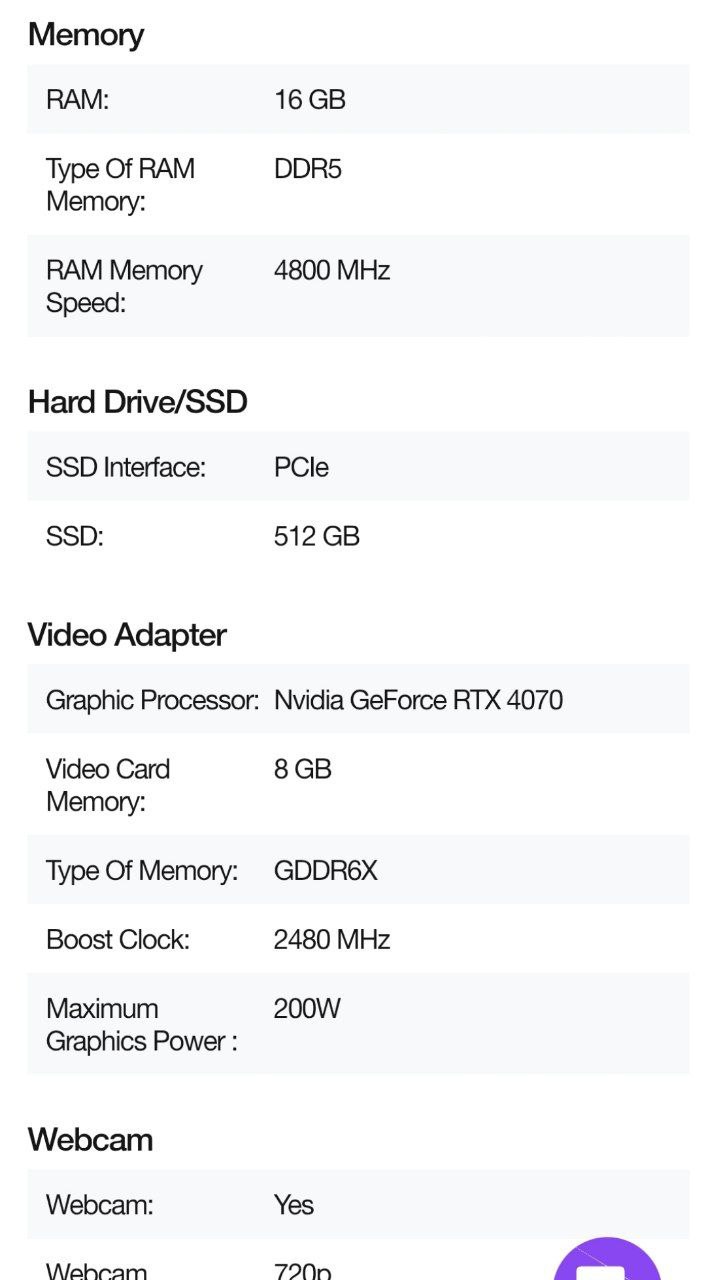The image size is (706, 1280).
Task: Select the DDR5 value text
Action: click(308, 169)
